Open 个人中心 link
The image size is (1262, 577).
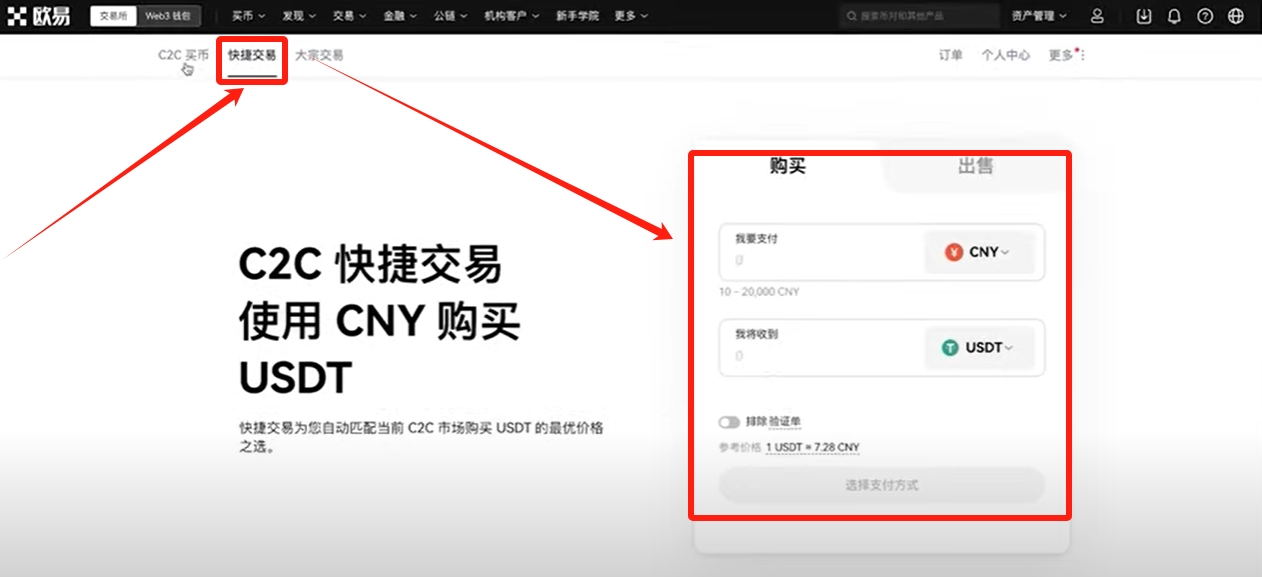click(1005, 55)
